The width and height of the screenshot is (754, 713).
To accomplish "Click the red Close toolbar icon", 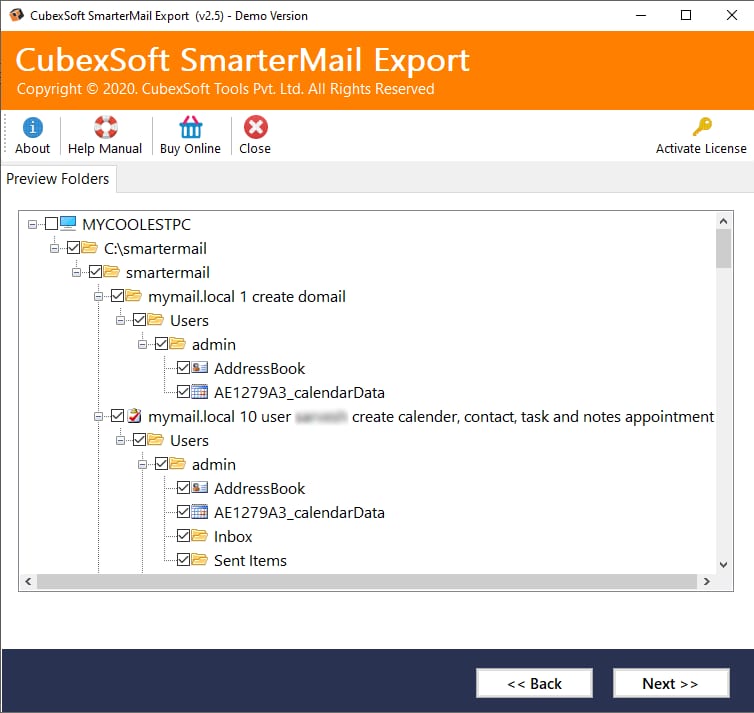I will click(256, 127).
